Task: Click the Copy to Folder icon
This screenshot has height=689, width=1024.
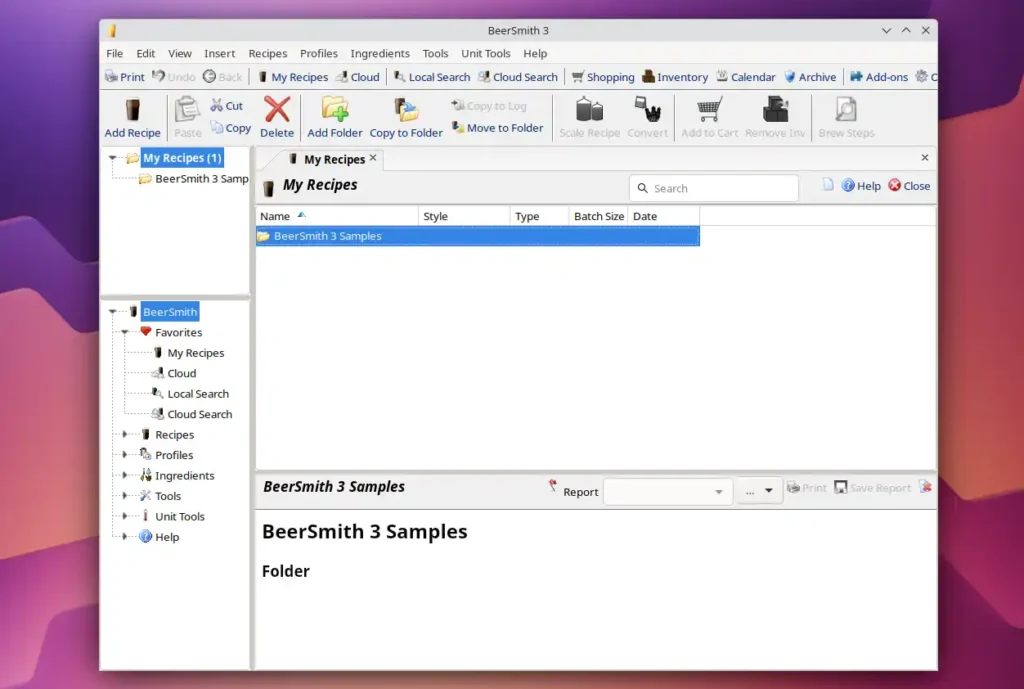Action: [406, 110]
